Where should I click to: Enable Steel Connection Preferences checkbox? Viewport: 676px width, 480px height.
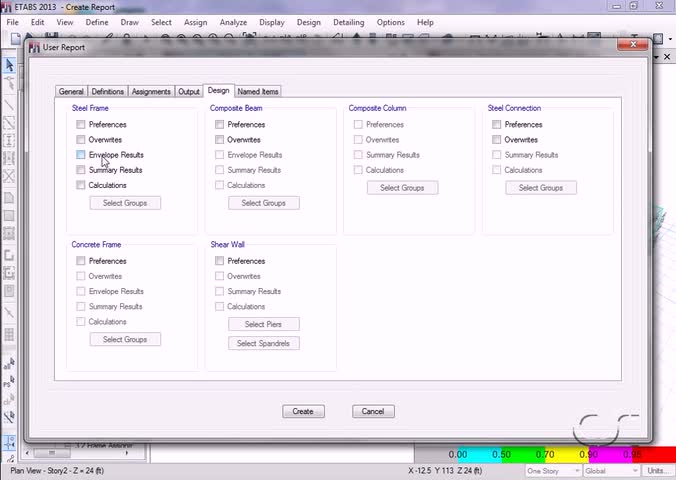pos(497,125)
